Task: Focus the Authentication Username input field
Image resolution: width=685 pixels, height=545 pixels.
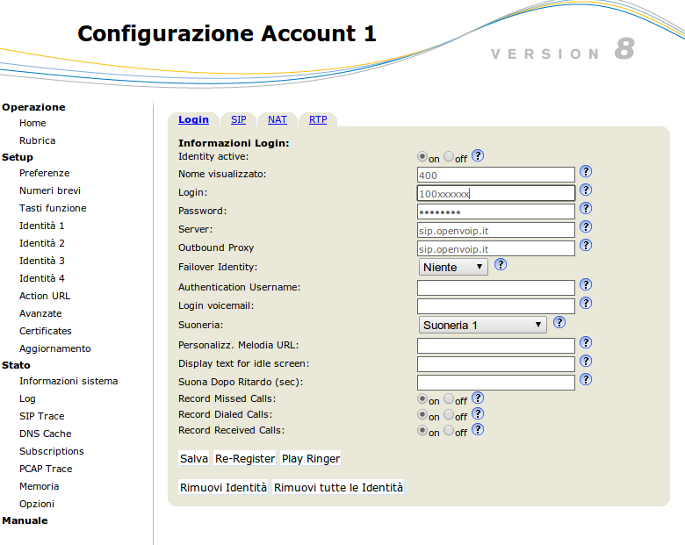Action: (x=496, y=288)
